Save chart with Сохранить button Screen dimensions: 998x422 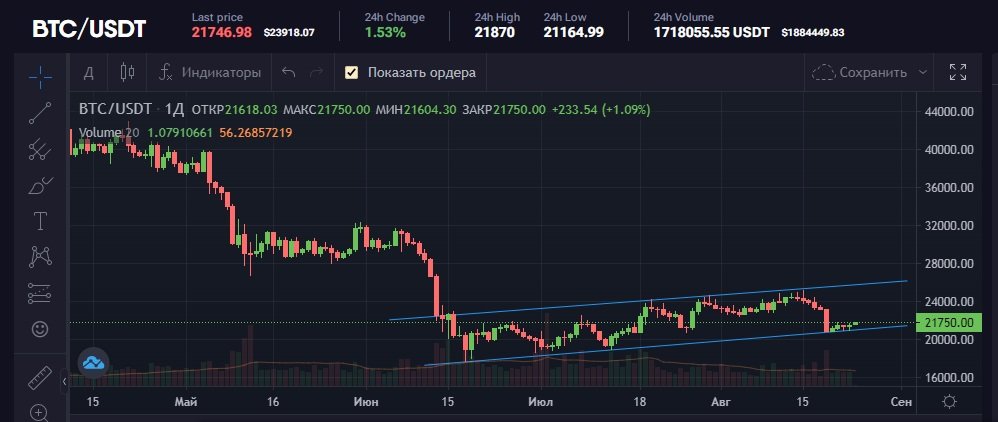[859, 73]
